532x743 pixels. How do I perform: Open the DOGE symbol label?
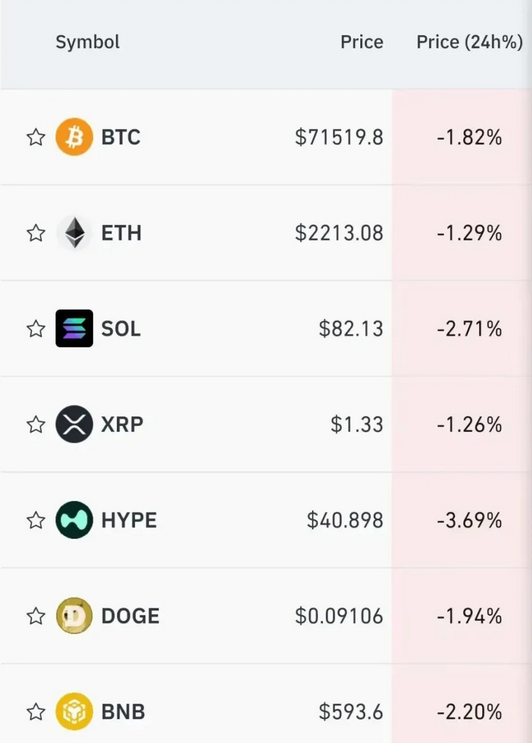(x=130, y=616)
